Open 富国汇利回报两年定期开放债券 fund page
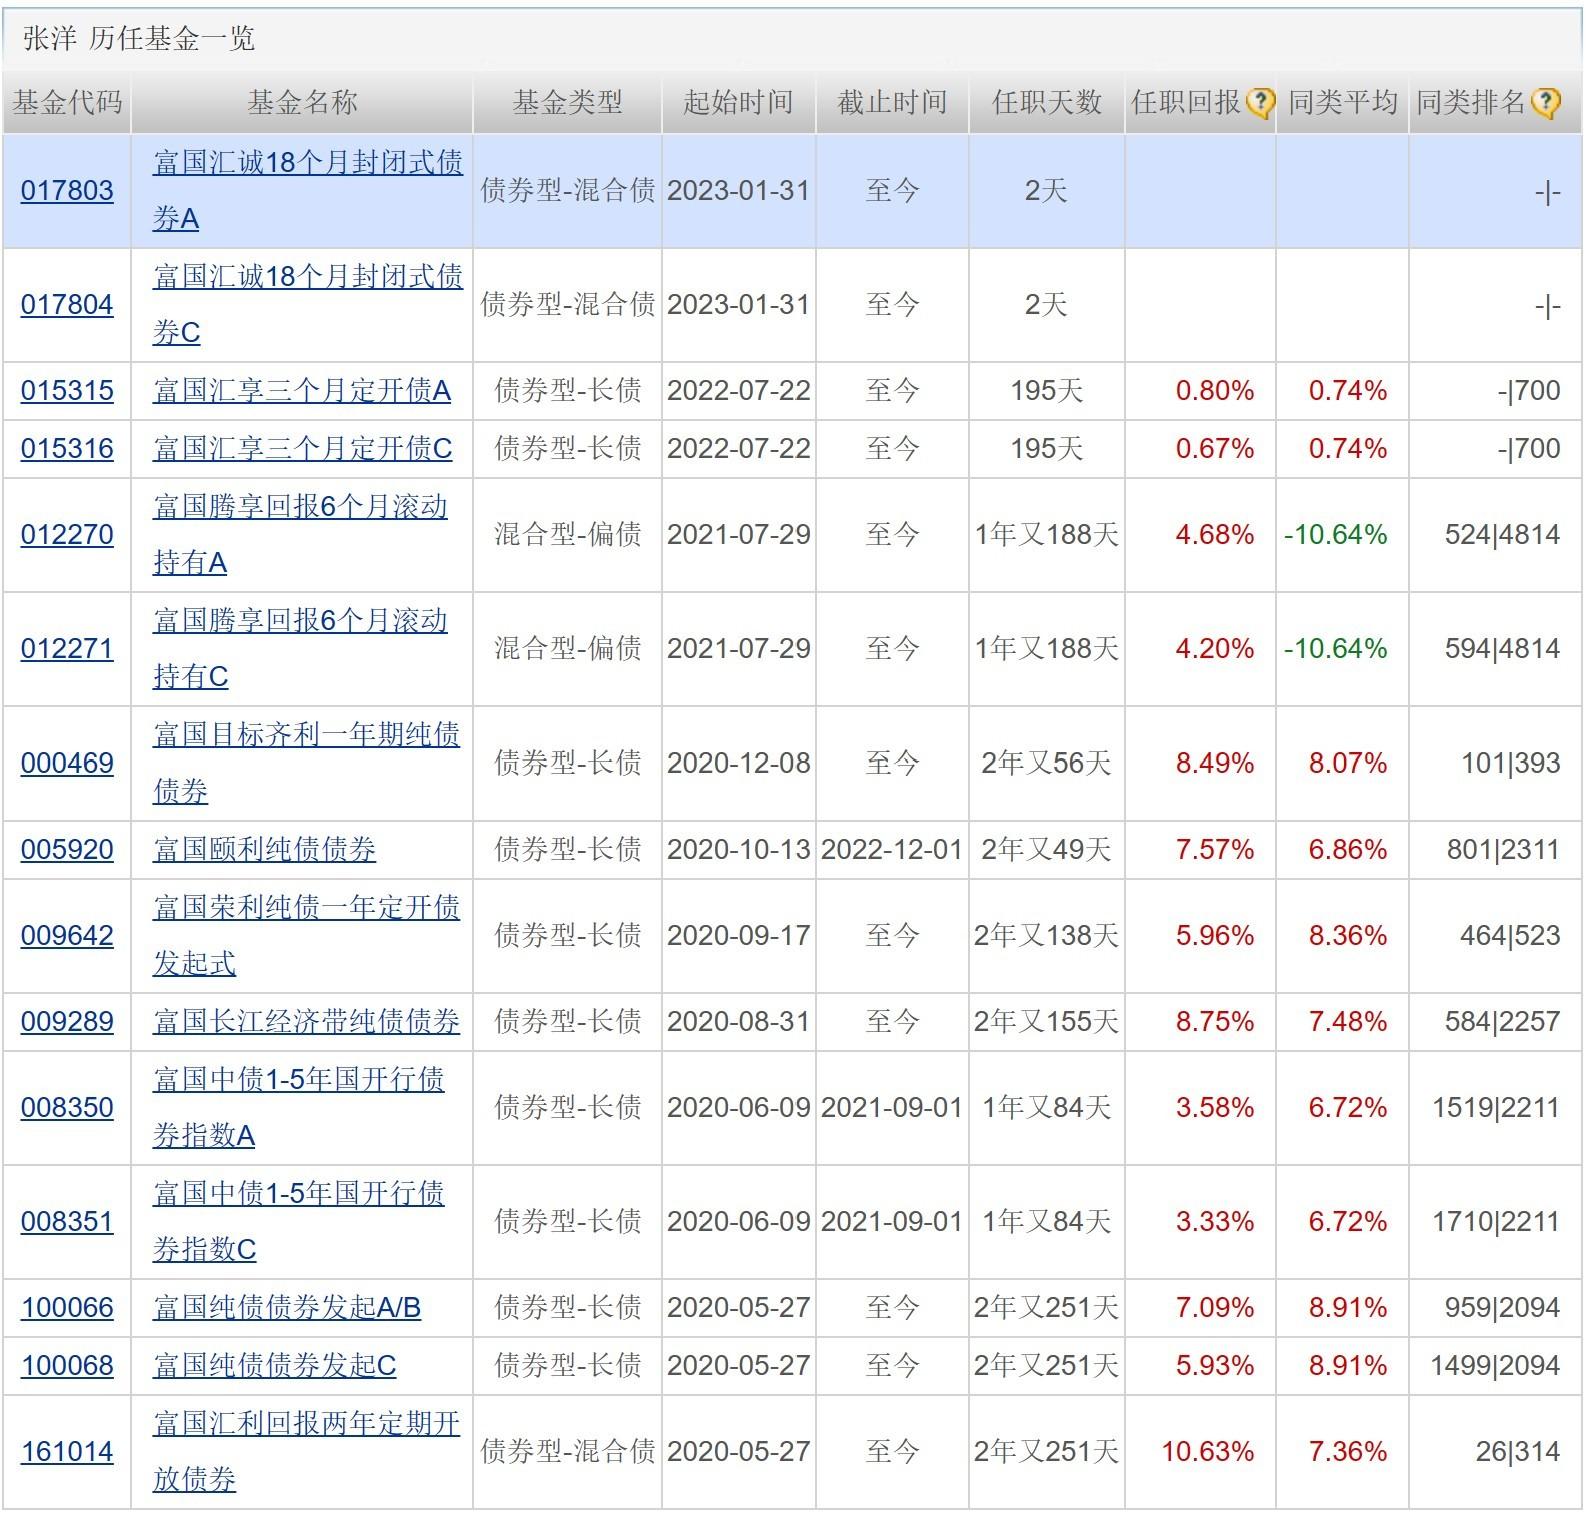Viewport: 1586px width, 1514px height. click(306, 1452)
